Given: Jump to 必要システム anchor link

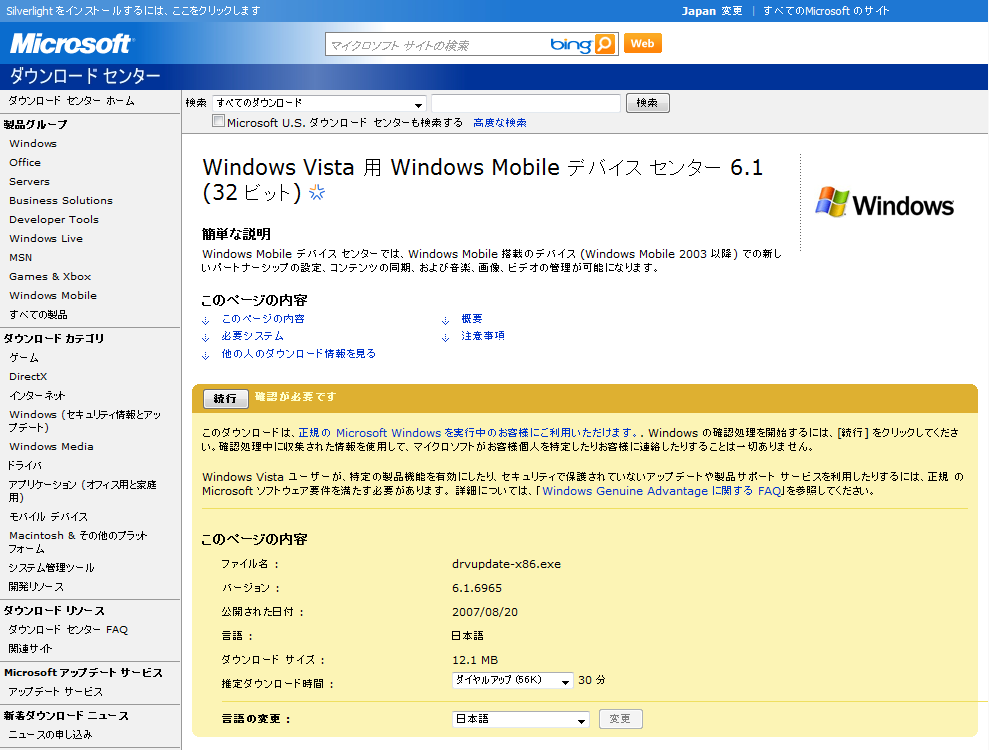Looking at the screenshot, I should point(252,336).
